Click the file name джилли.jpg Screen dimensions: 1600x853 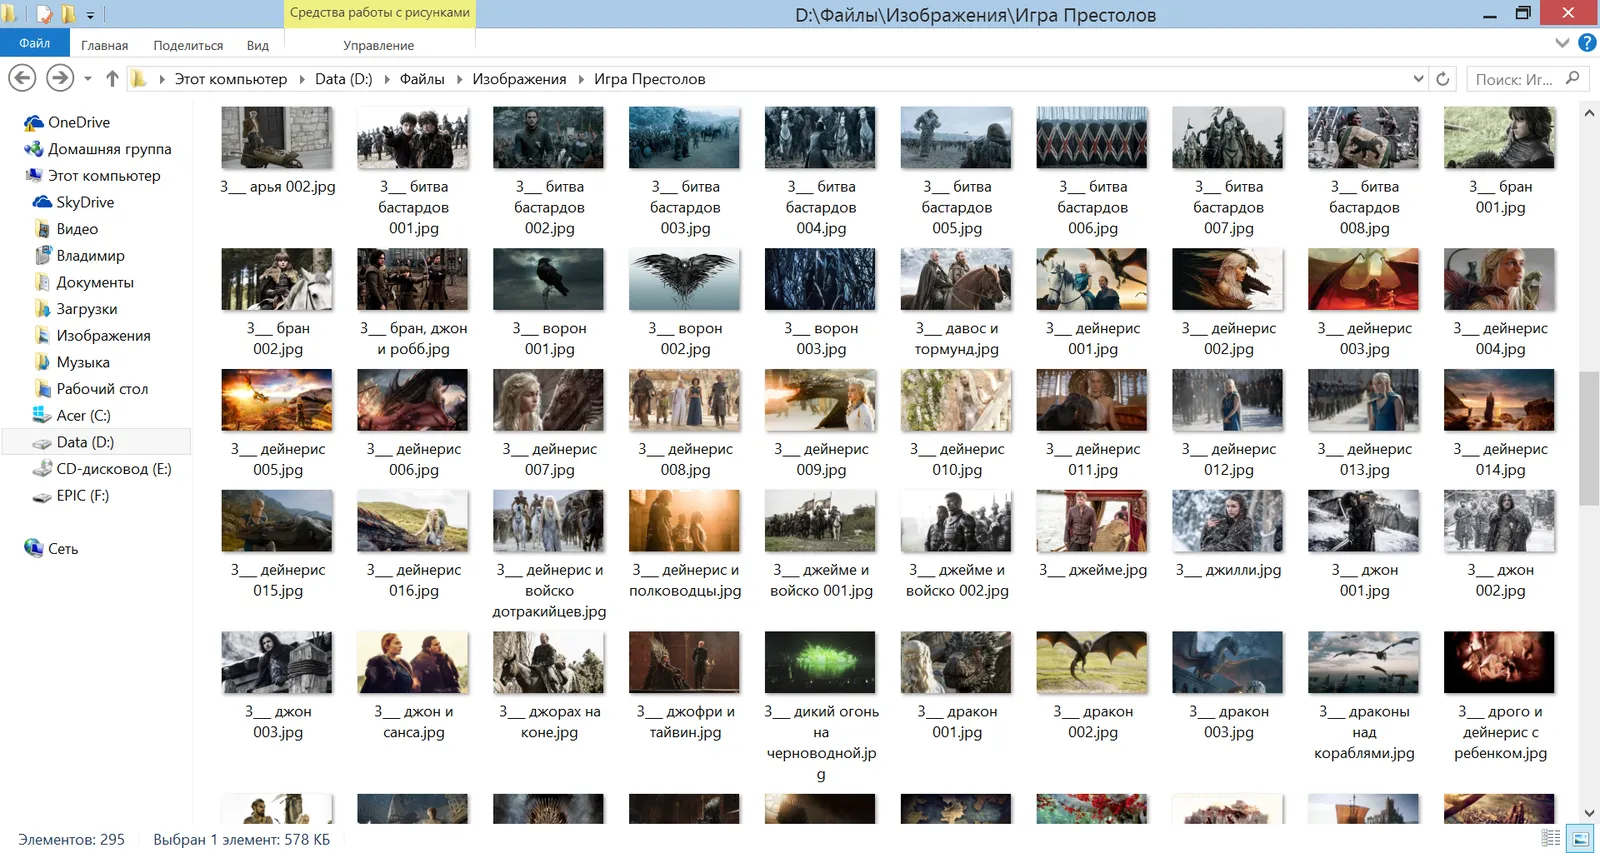[1228, 570]
